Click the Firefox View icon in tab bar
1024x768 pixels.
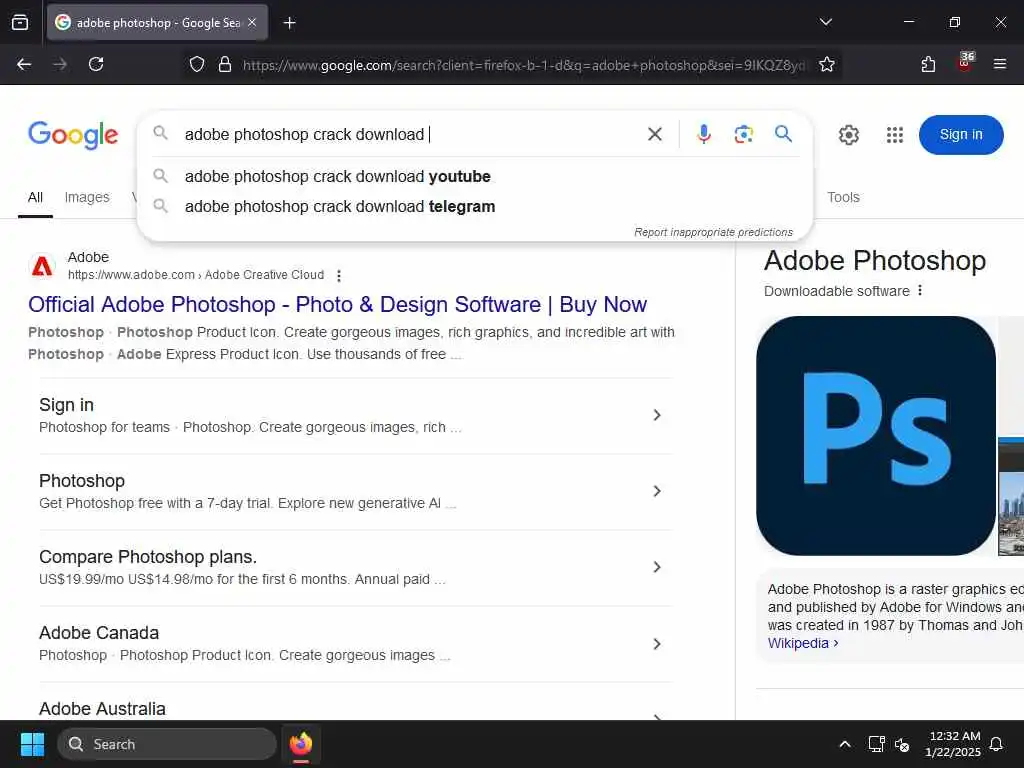pyautogui.click(x=20, y=22)
